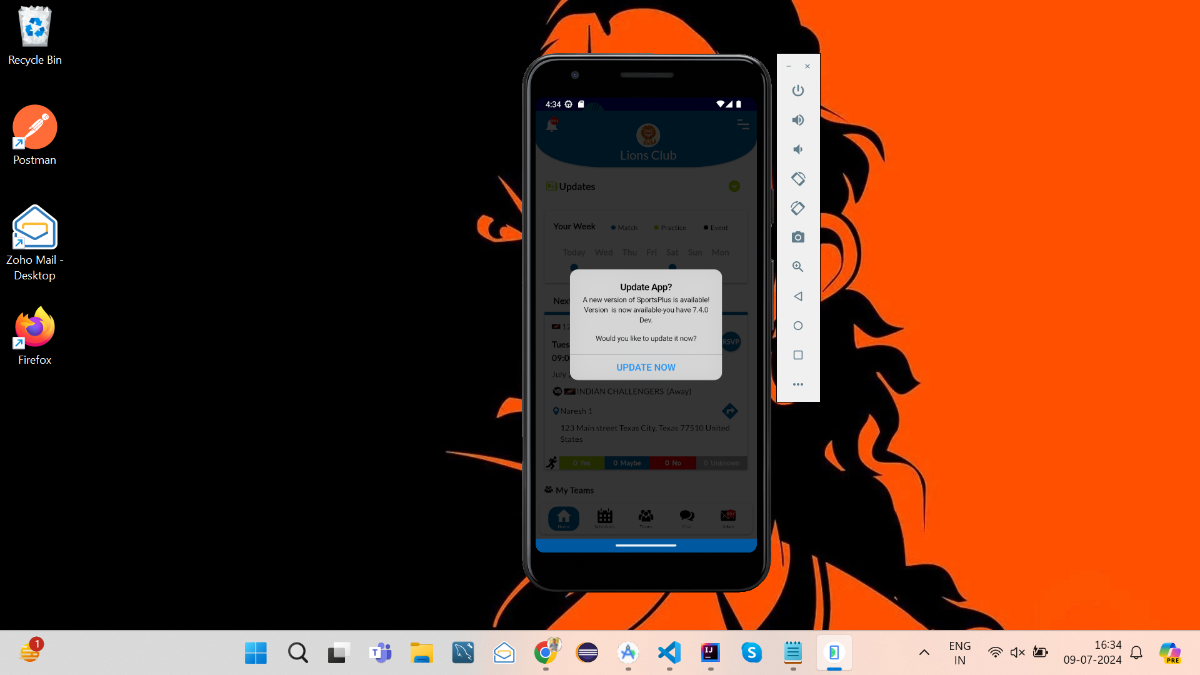This screenshot has height=675, width=1200.
Task: Tap the Home icon in the bottom navigation
Action: 563,518
